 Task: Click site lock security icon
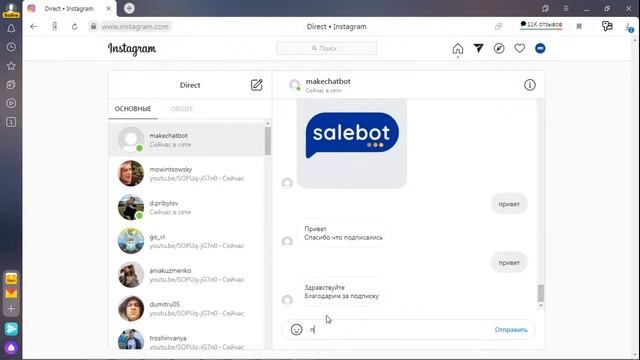coord(93,27)
